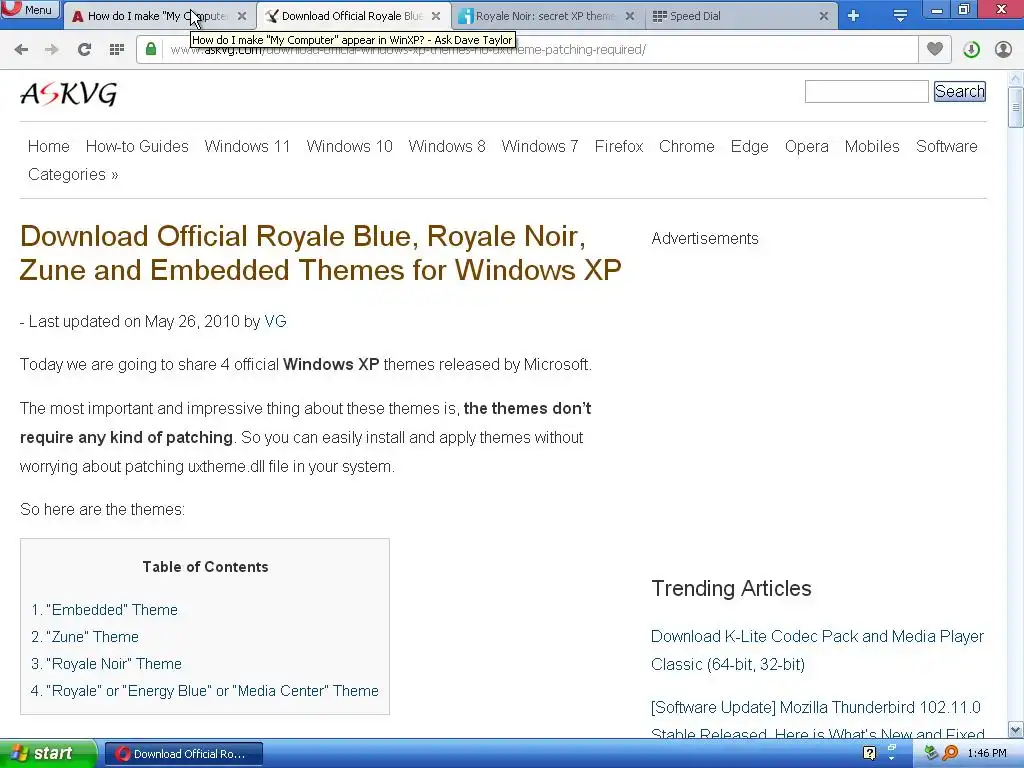Screen dimensions: 1024x768
Task: Jump to "Embedded" Theme section
Action: coord(112,609)
